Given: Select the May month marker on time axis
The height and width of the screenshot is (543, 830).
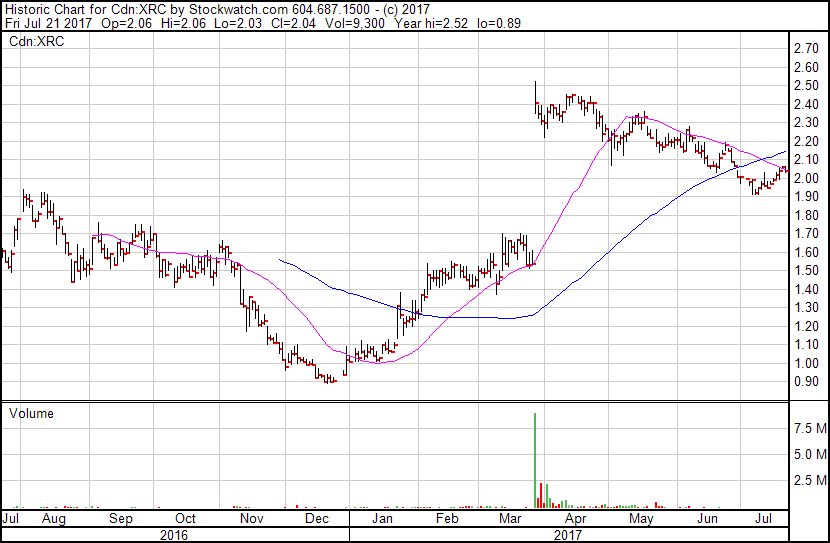Looking at the screenshot, I should 640,520.
